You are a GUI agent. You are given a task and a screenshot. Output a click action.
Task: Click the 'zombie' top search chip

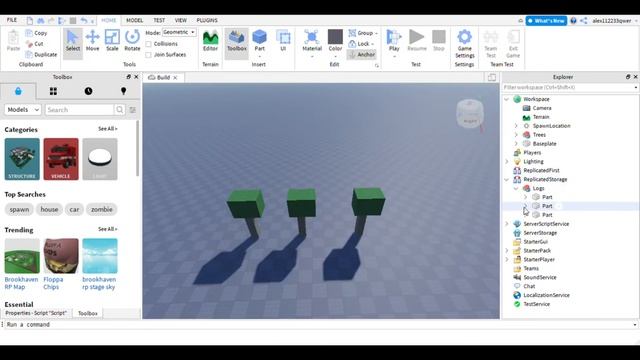pyautogui.click(x=102, y=209)
